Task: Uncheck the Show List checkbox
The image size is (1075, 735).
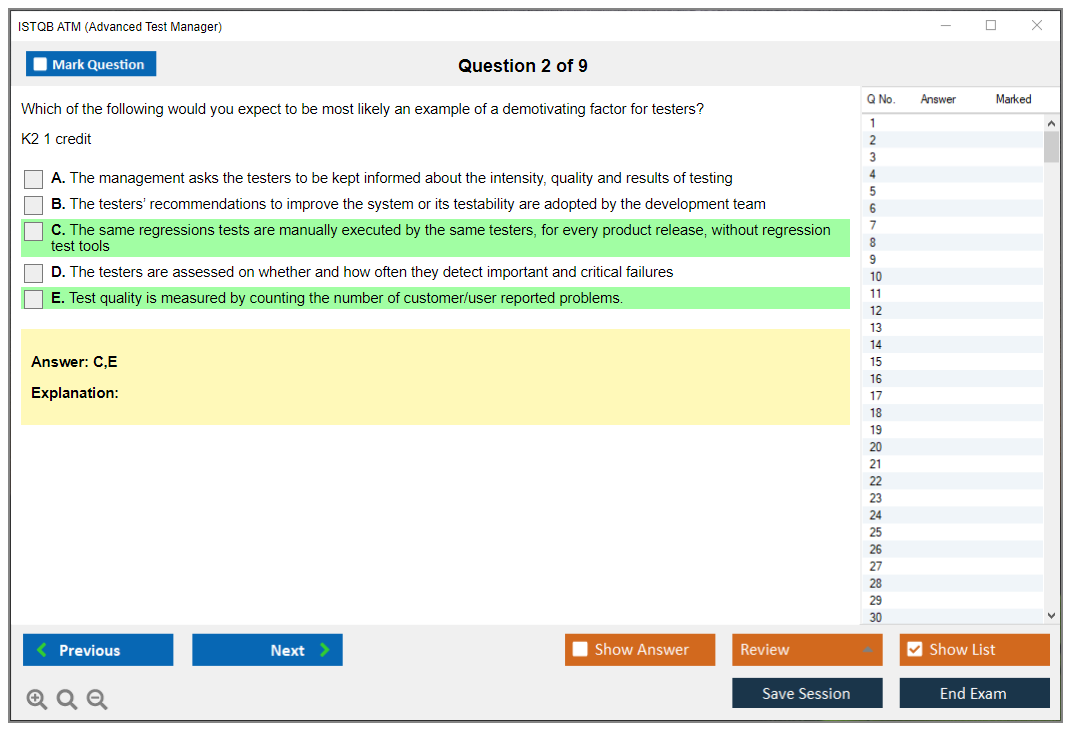Action: pos(914,650)
